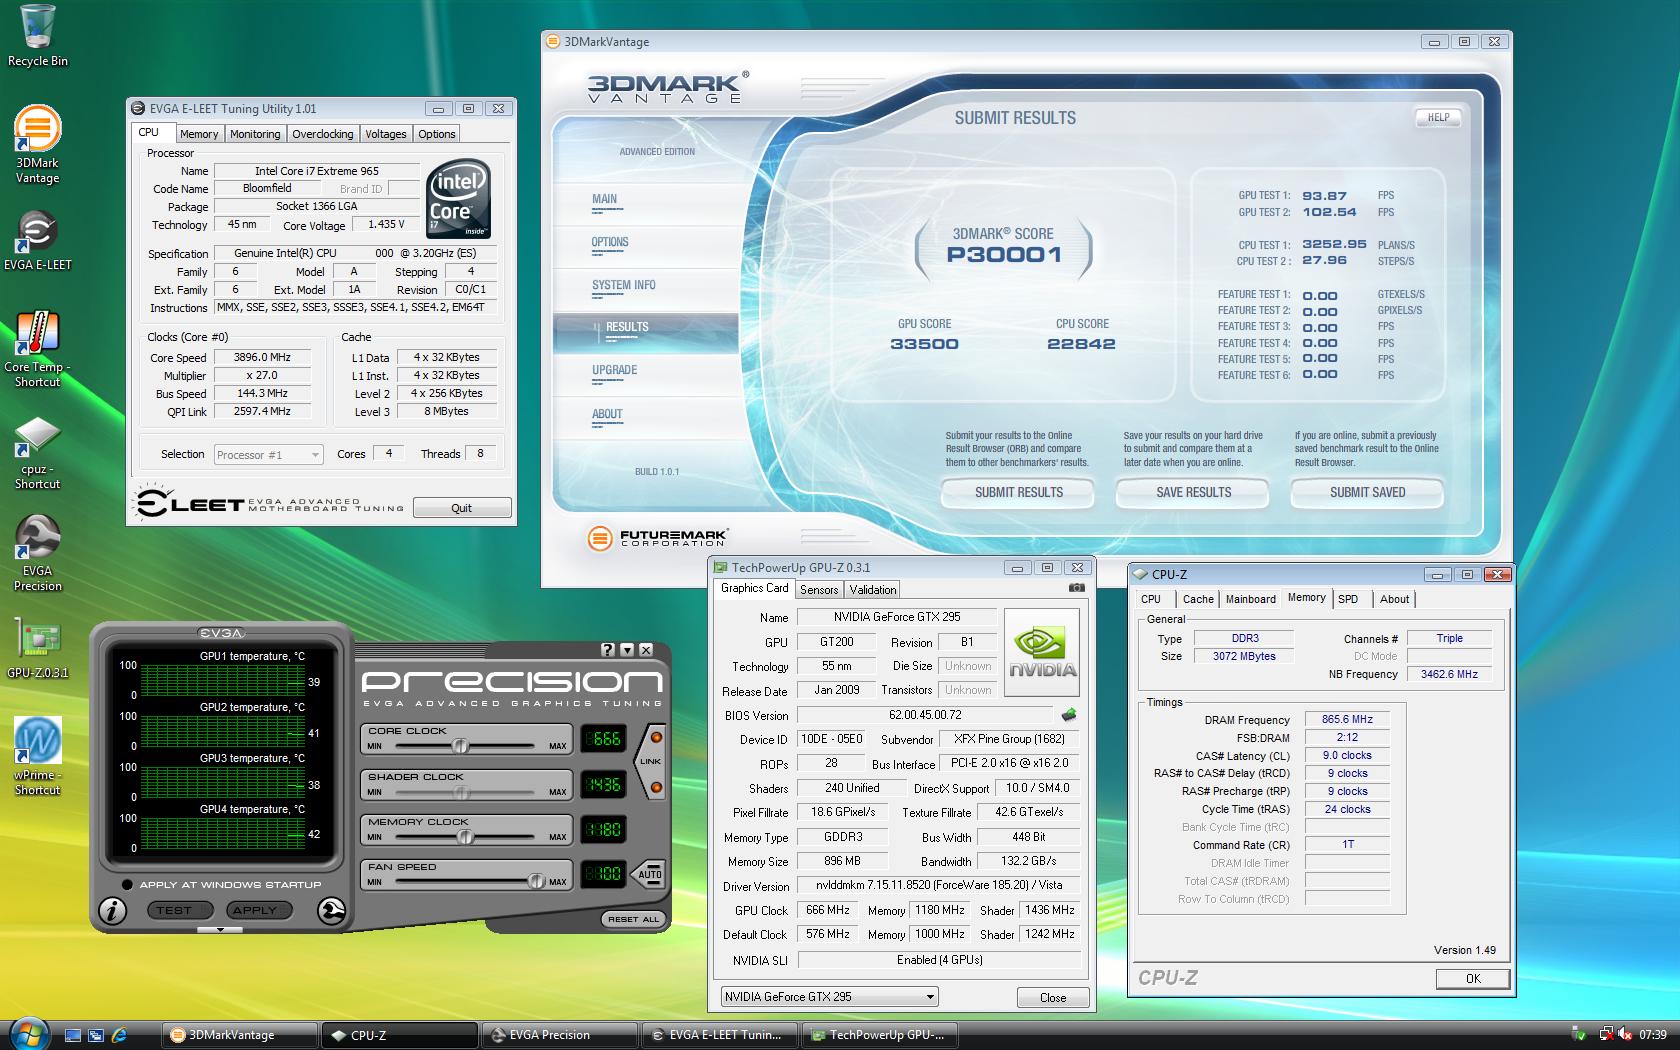Enable Apply at Windows Startup in Precision
Viewport: 1680px width, 1050px height.
coord(127,884)
